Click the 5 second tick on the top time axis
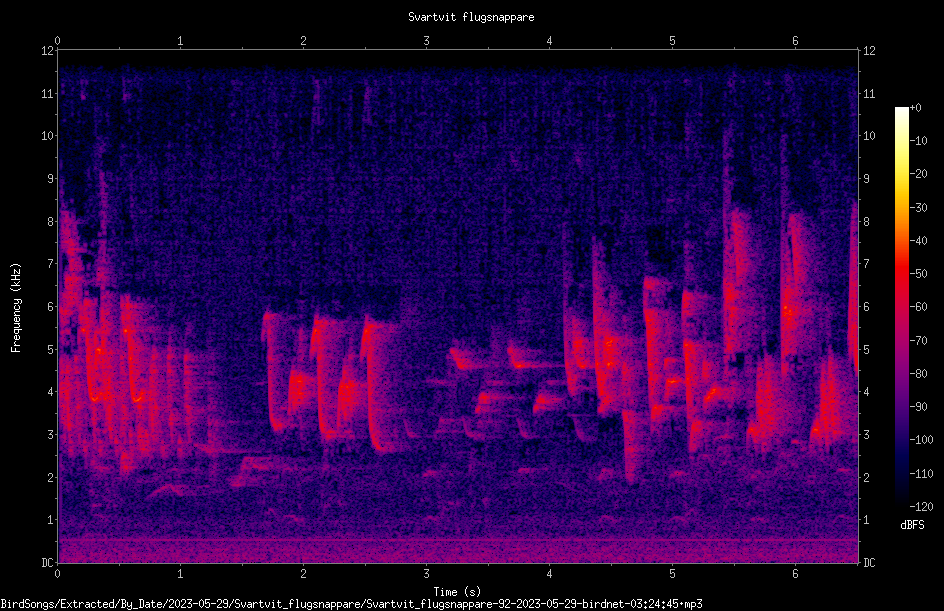 [x=672, y=41]
